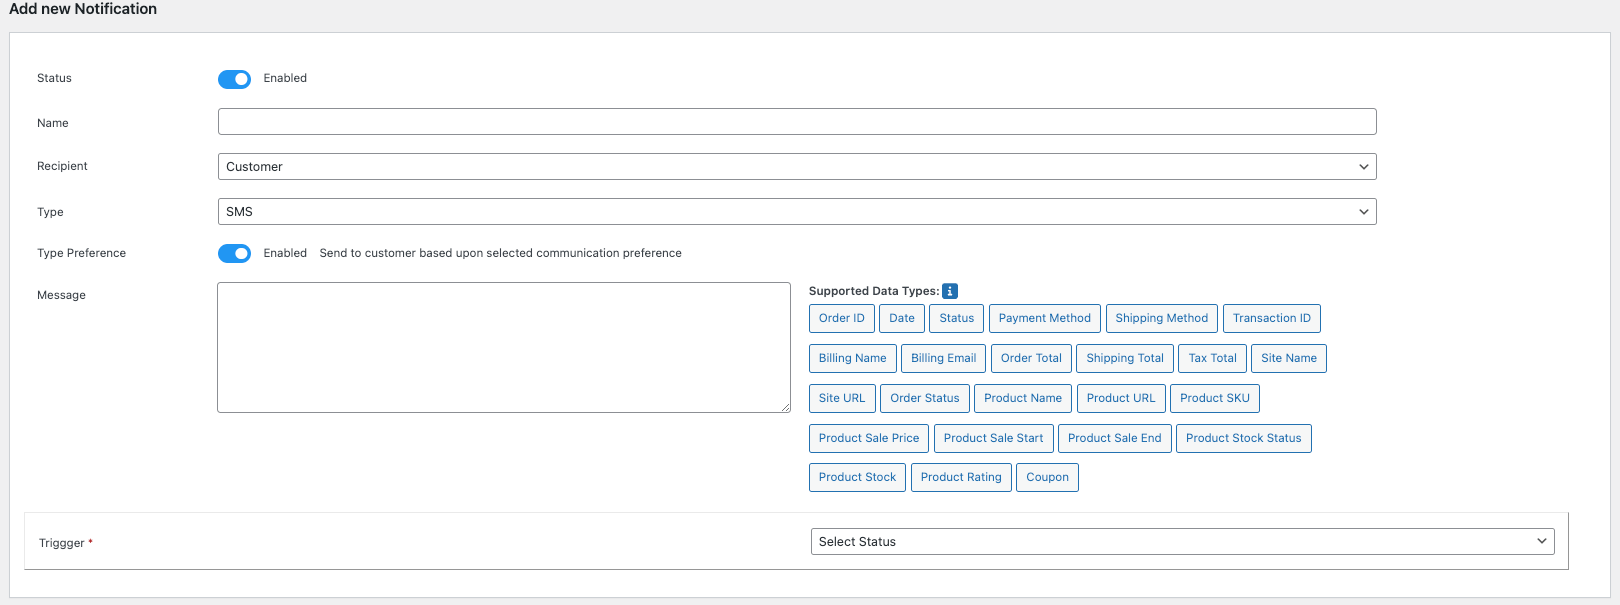This screenshot has height=605, width=1620.
Task: Insert the Status data tag
Action: pos(957,318)
